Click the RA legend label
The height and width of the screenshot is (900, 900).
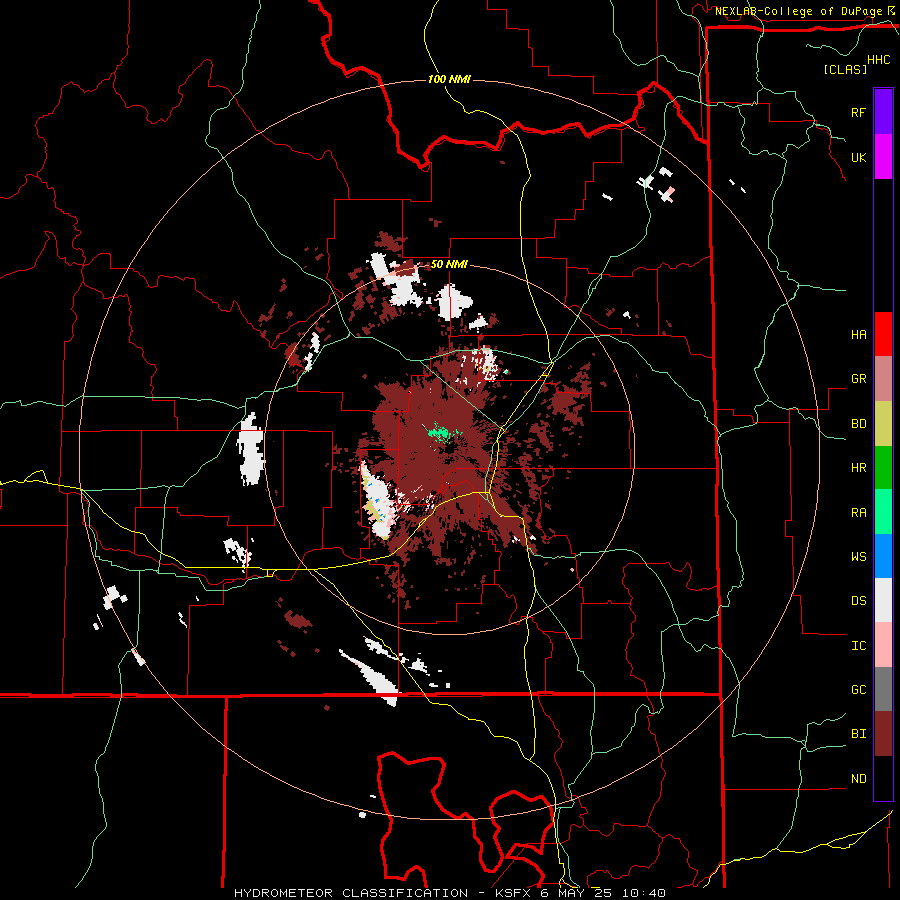tap(858, 513)
